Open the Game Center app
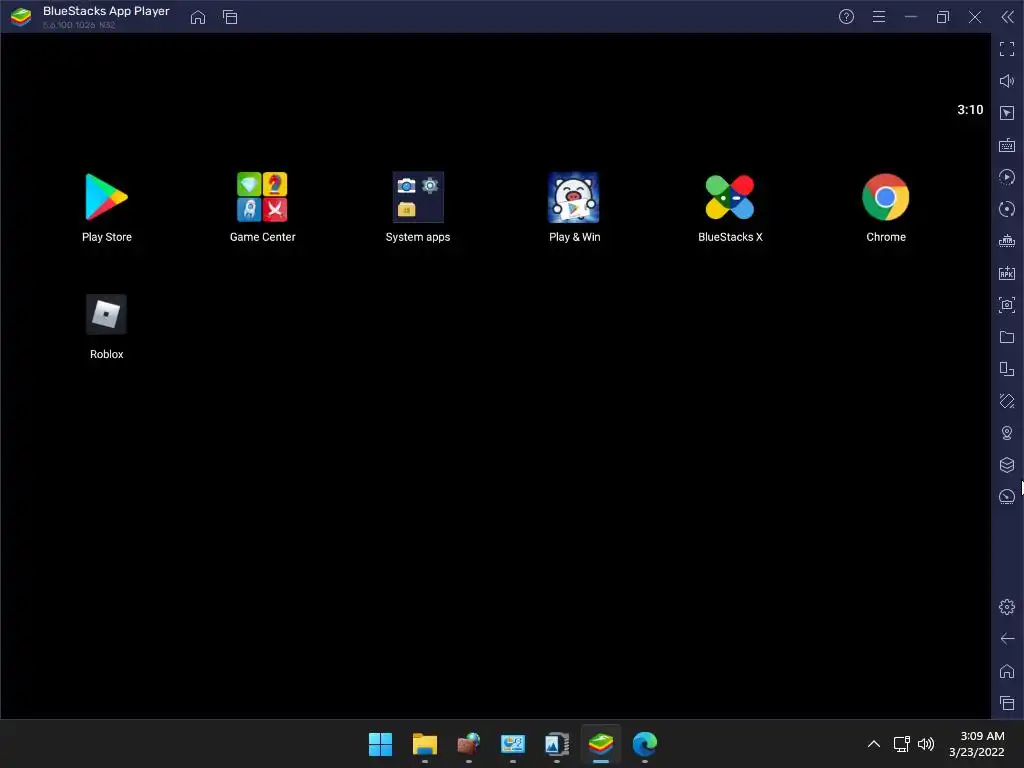This screenshot has height=768, width=1024. click(x=262, y=208)
